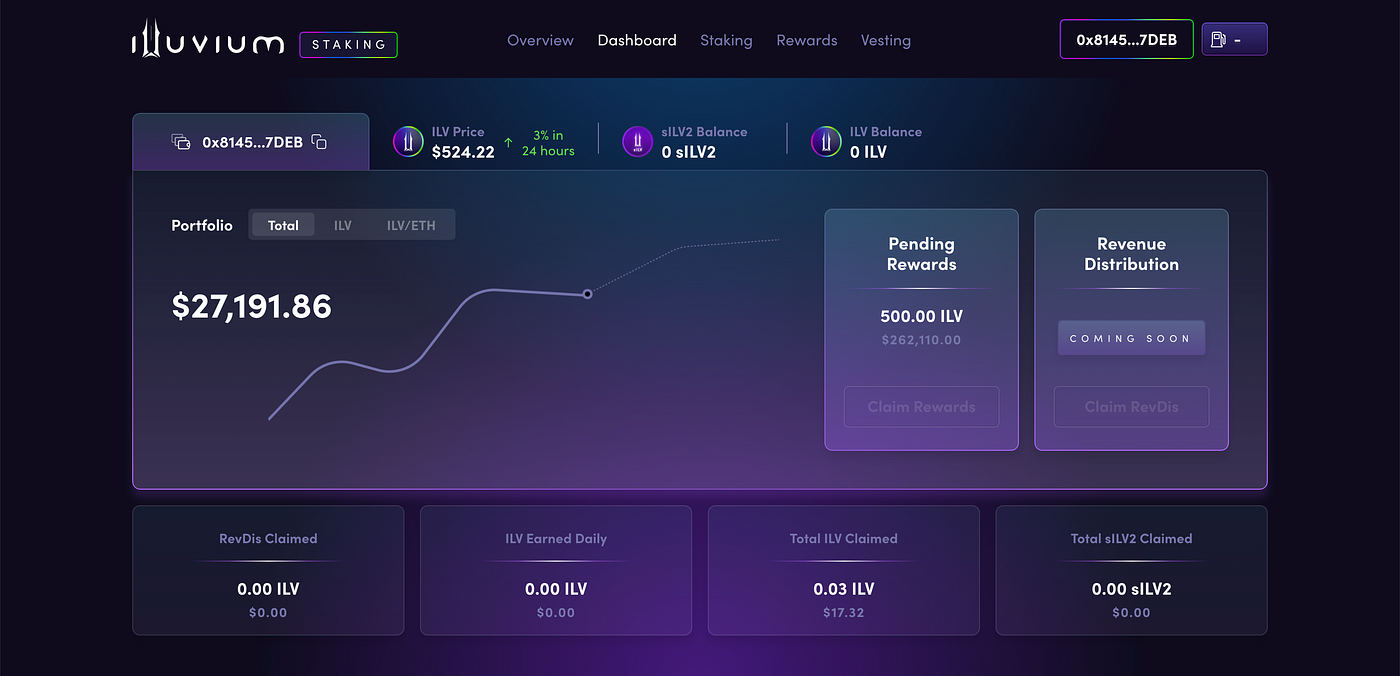Go to the Rewards page
Screen dimensions: 1400x676
tap(807, 40)
